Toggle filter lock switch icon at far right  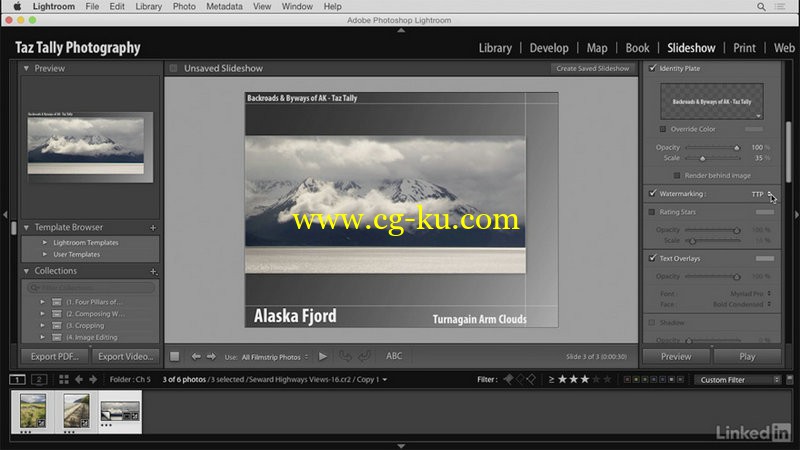[x=790, y=380]
